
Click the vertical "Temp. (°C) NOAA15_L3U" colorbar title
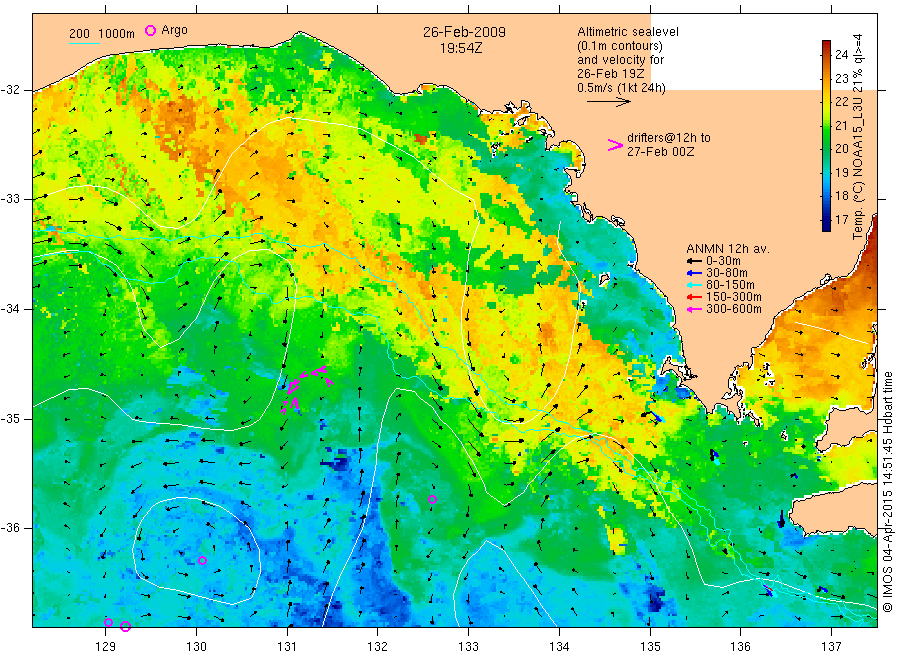[858, 137]
